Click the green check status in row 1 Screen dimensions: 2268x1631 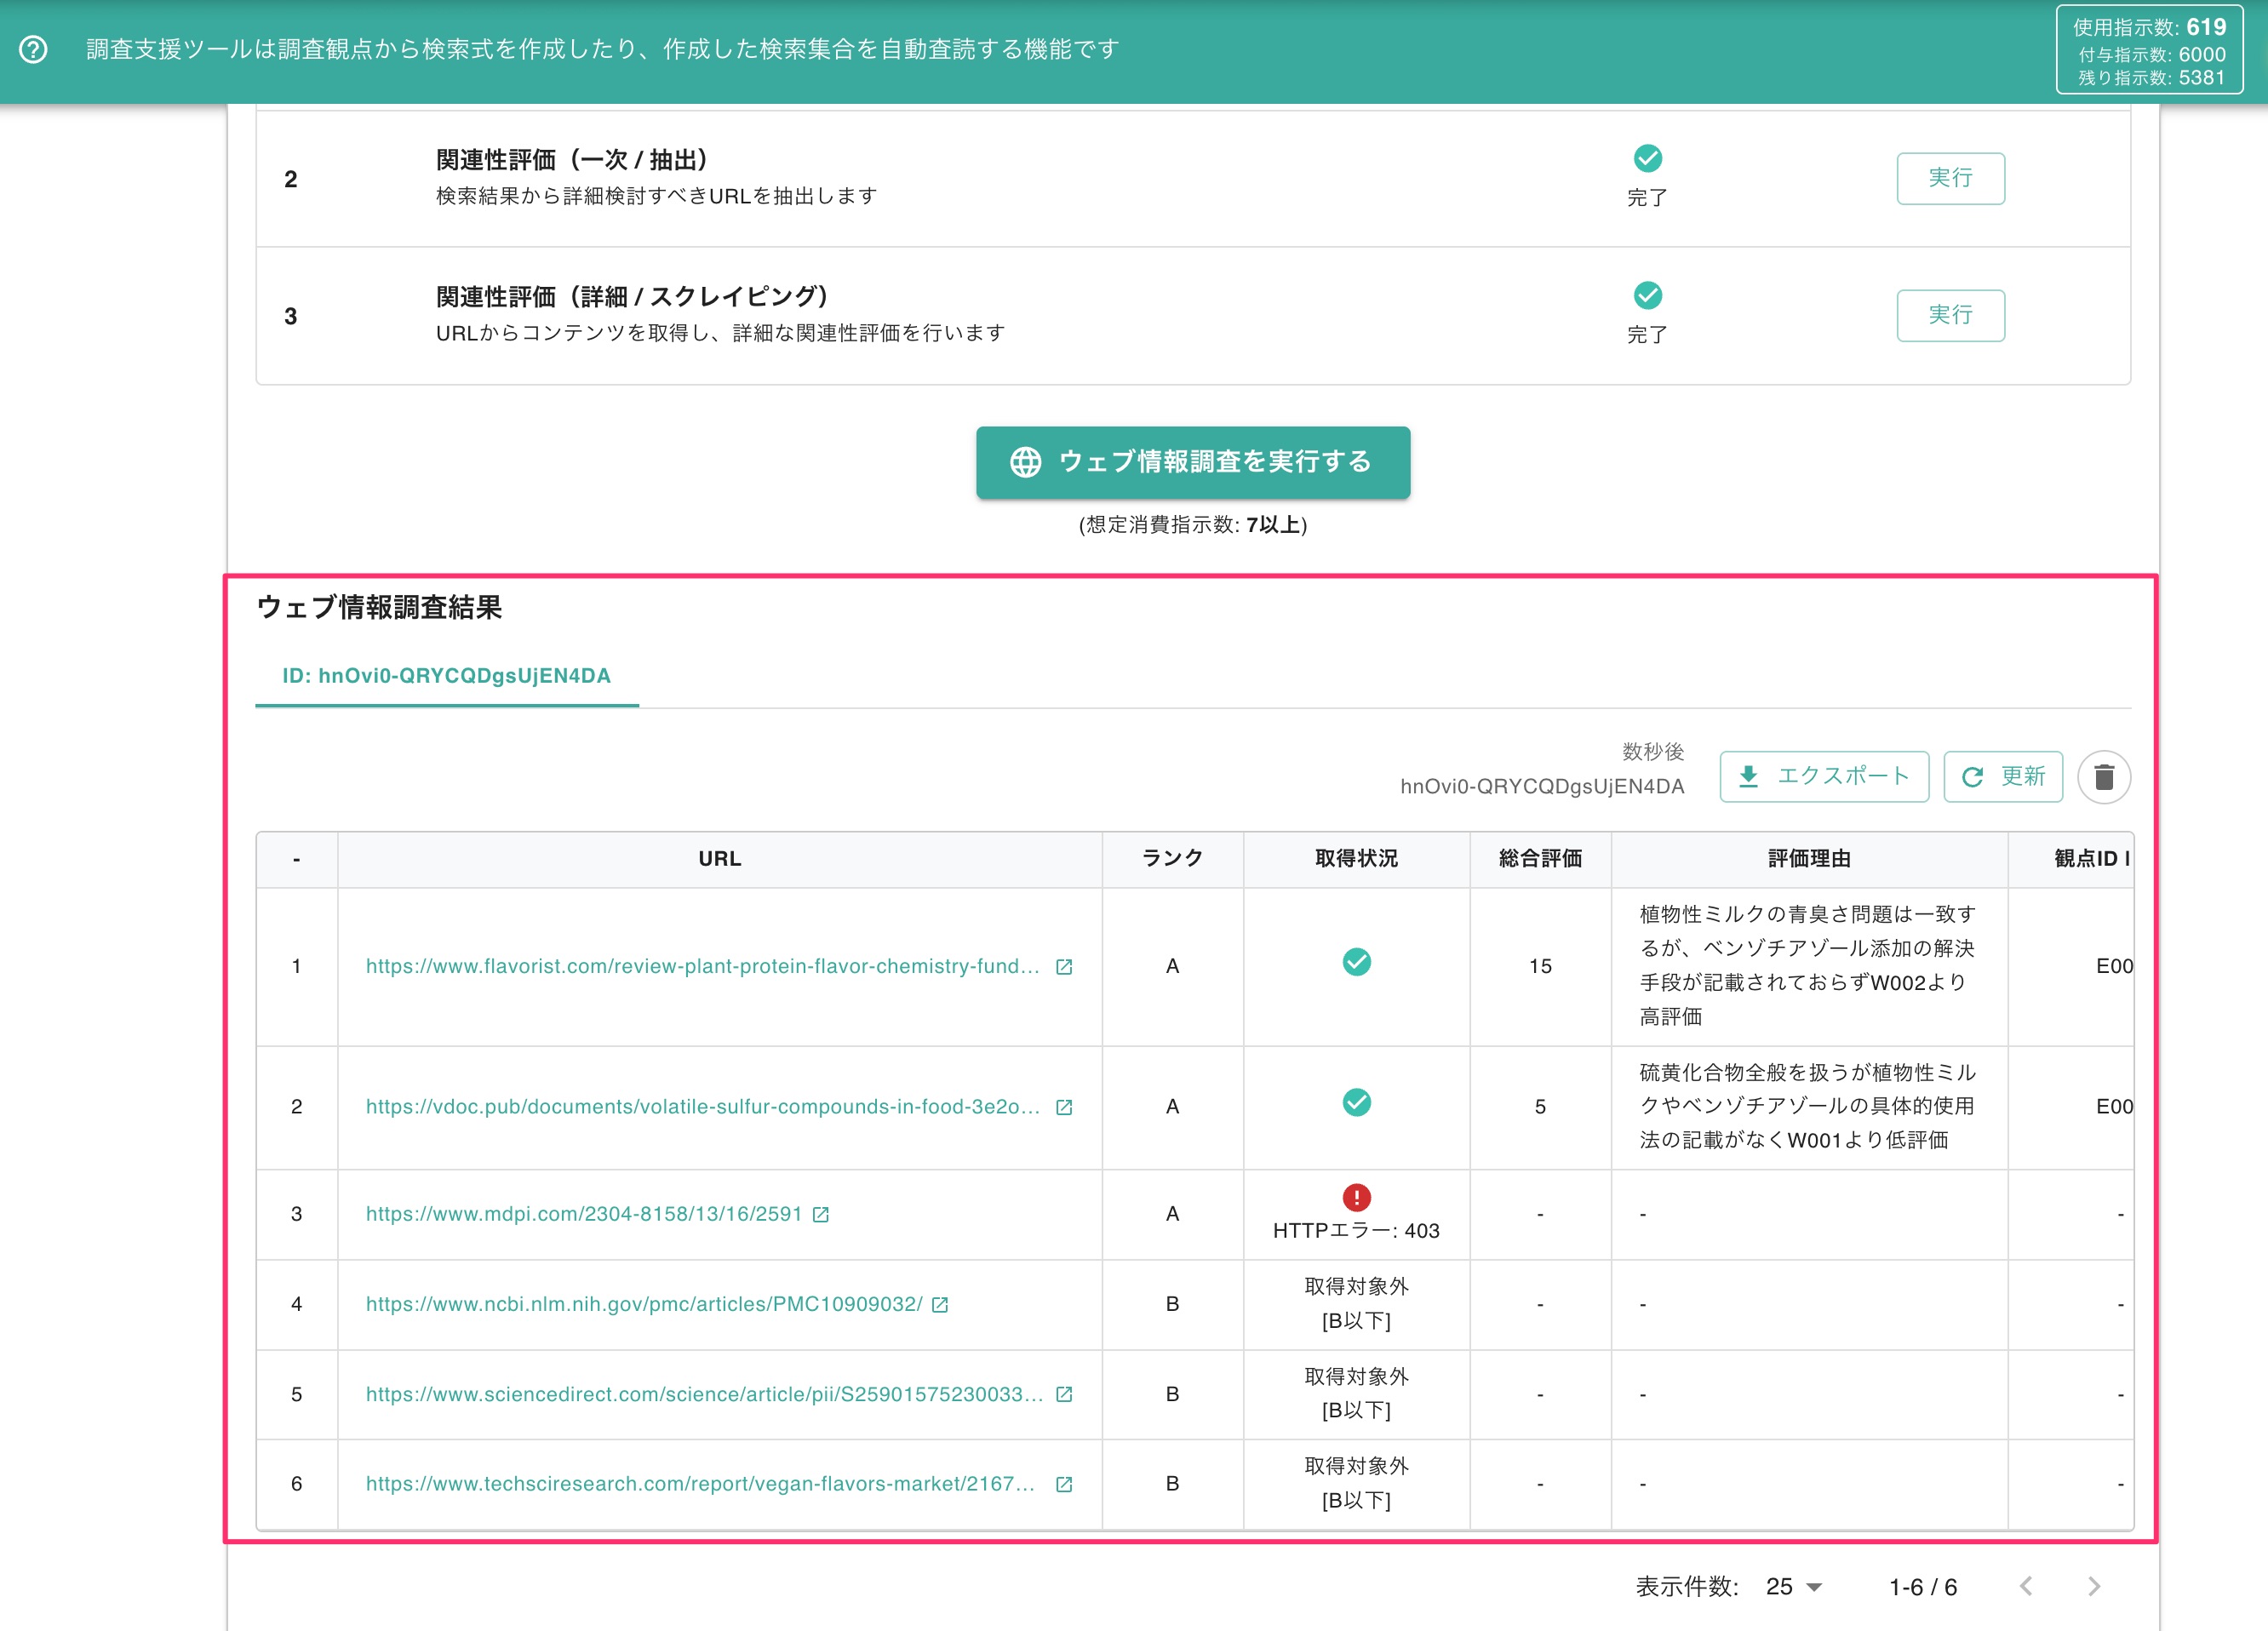pos(1356,962)
